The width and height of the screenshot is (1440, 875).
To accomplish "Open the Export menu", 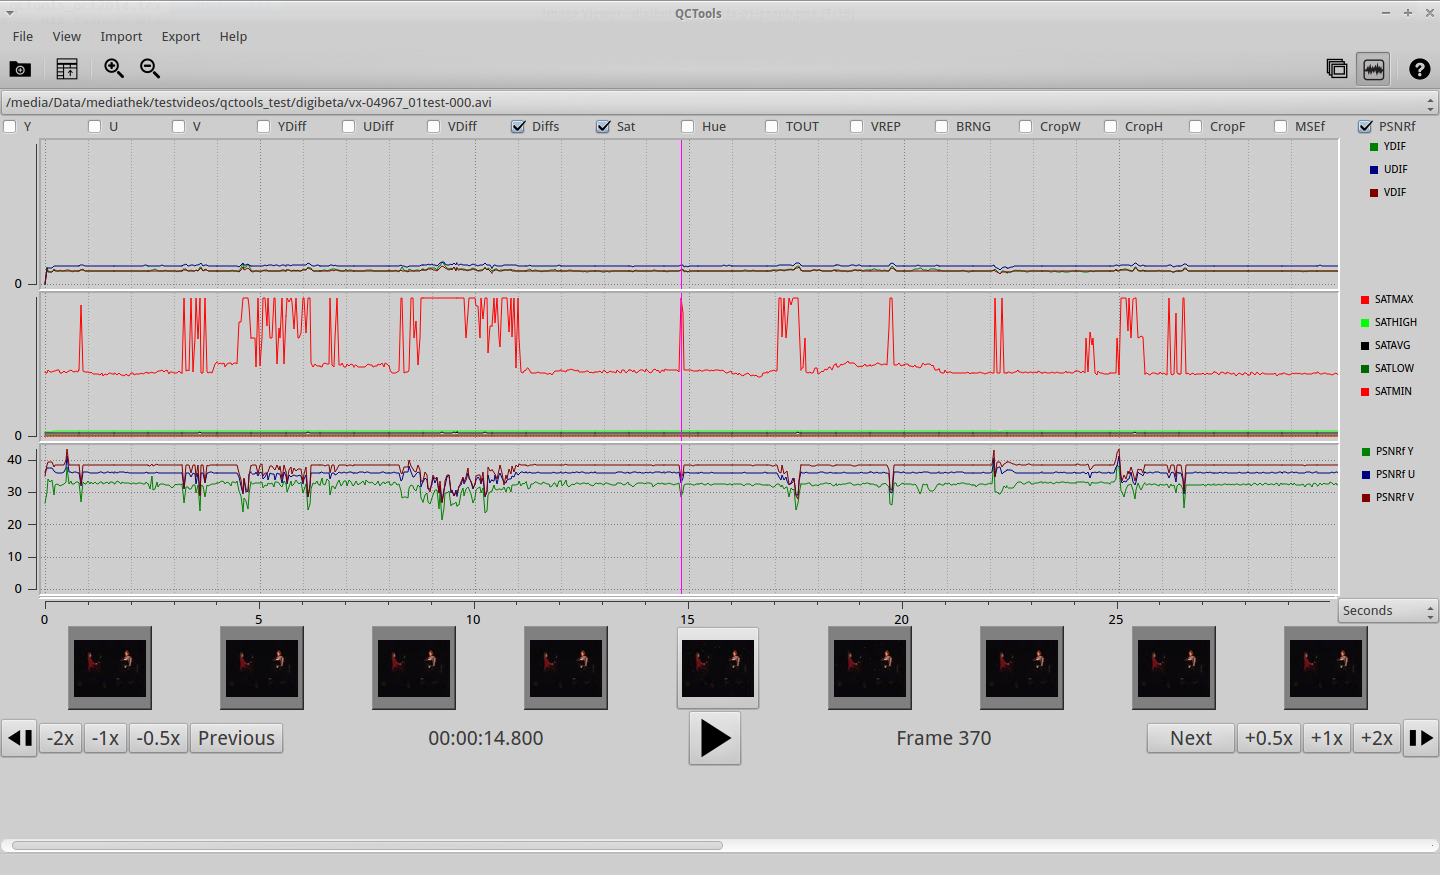I will [x=181, y=37].
